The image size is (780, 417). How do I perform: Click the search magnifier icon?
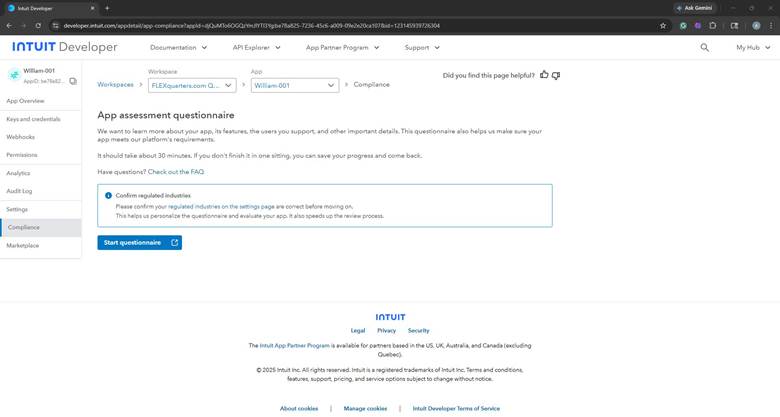(x=704, y=47)
